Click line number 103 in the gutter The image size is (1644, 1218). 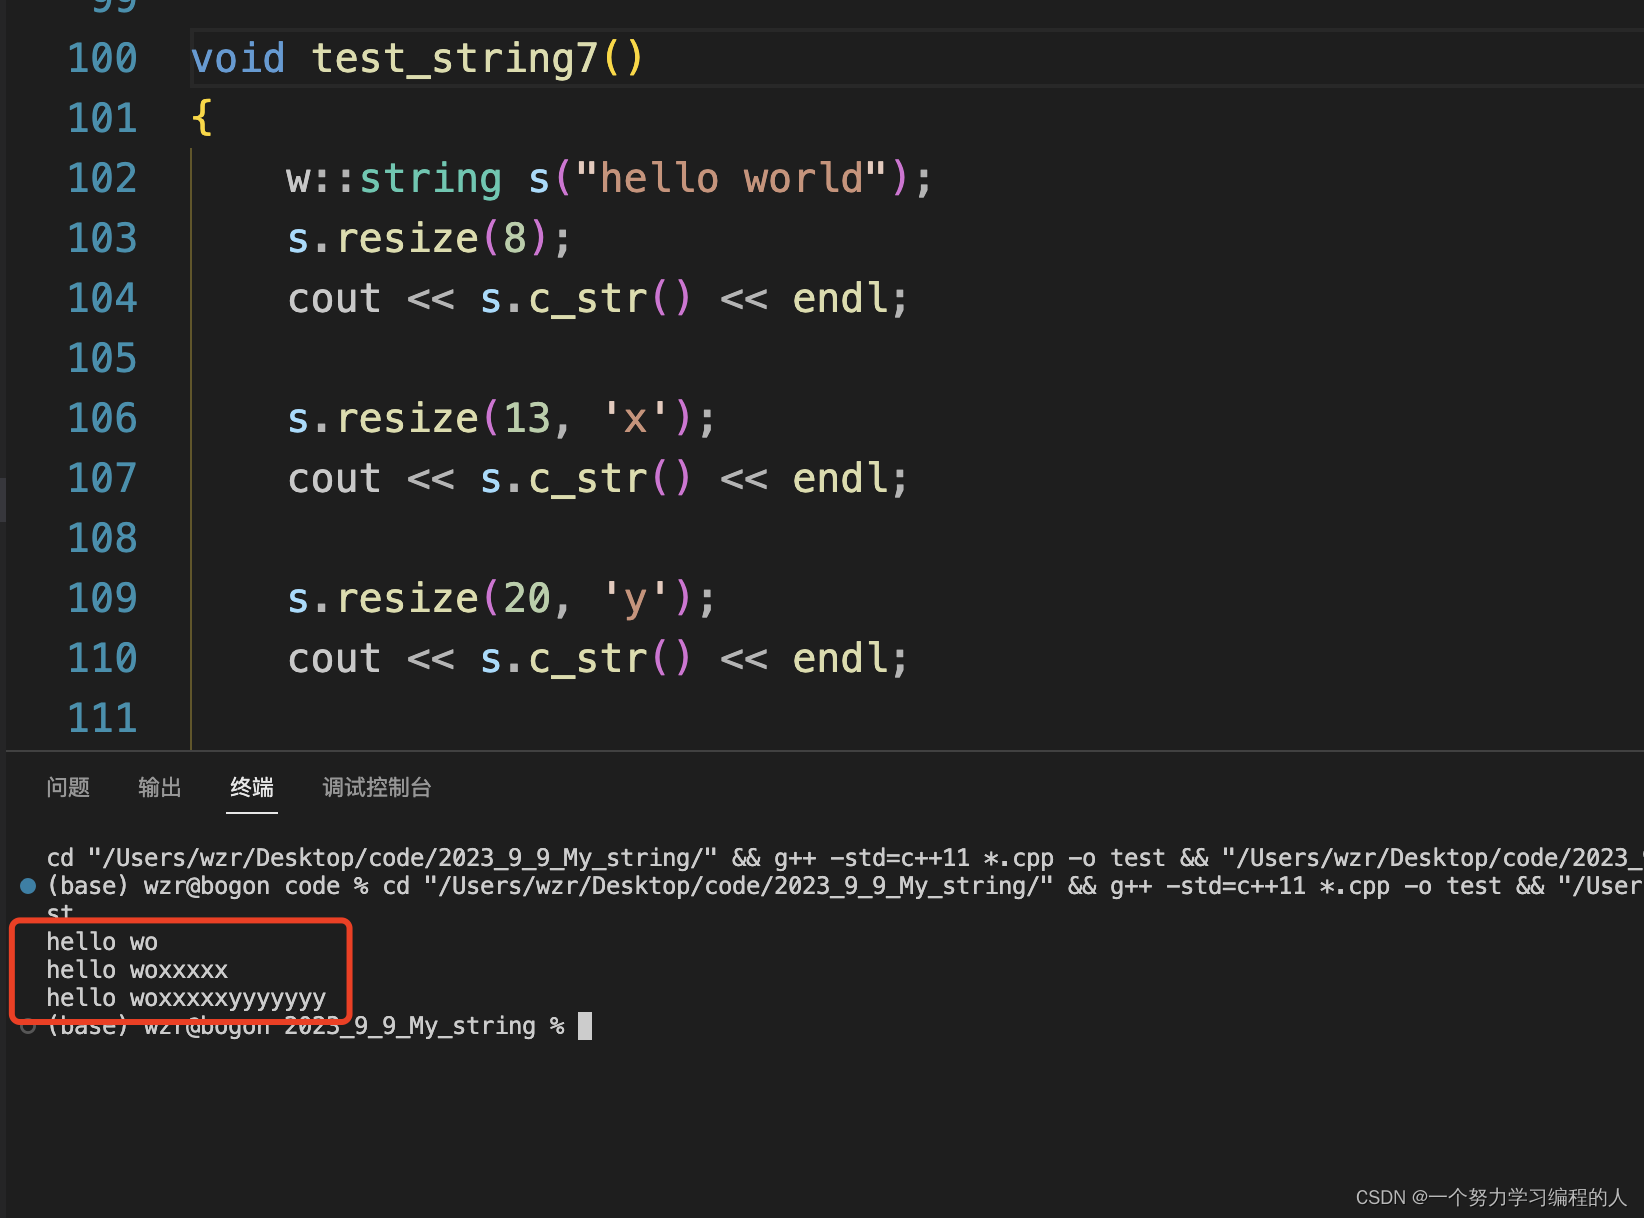[102, 238]
